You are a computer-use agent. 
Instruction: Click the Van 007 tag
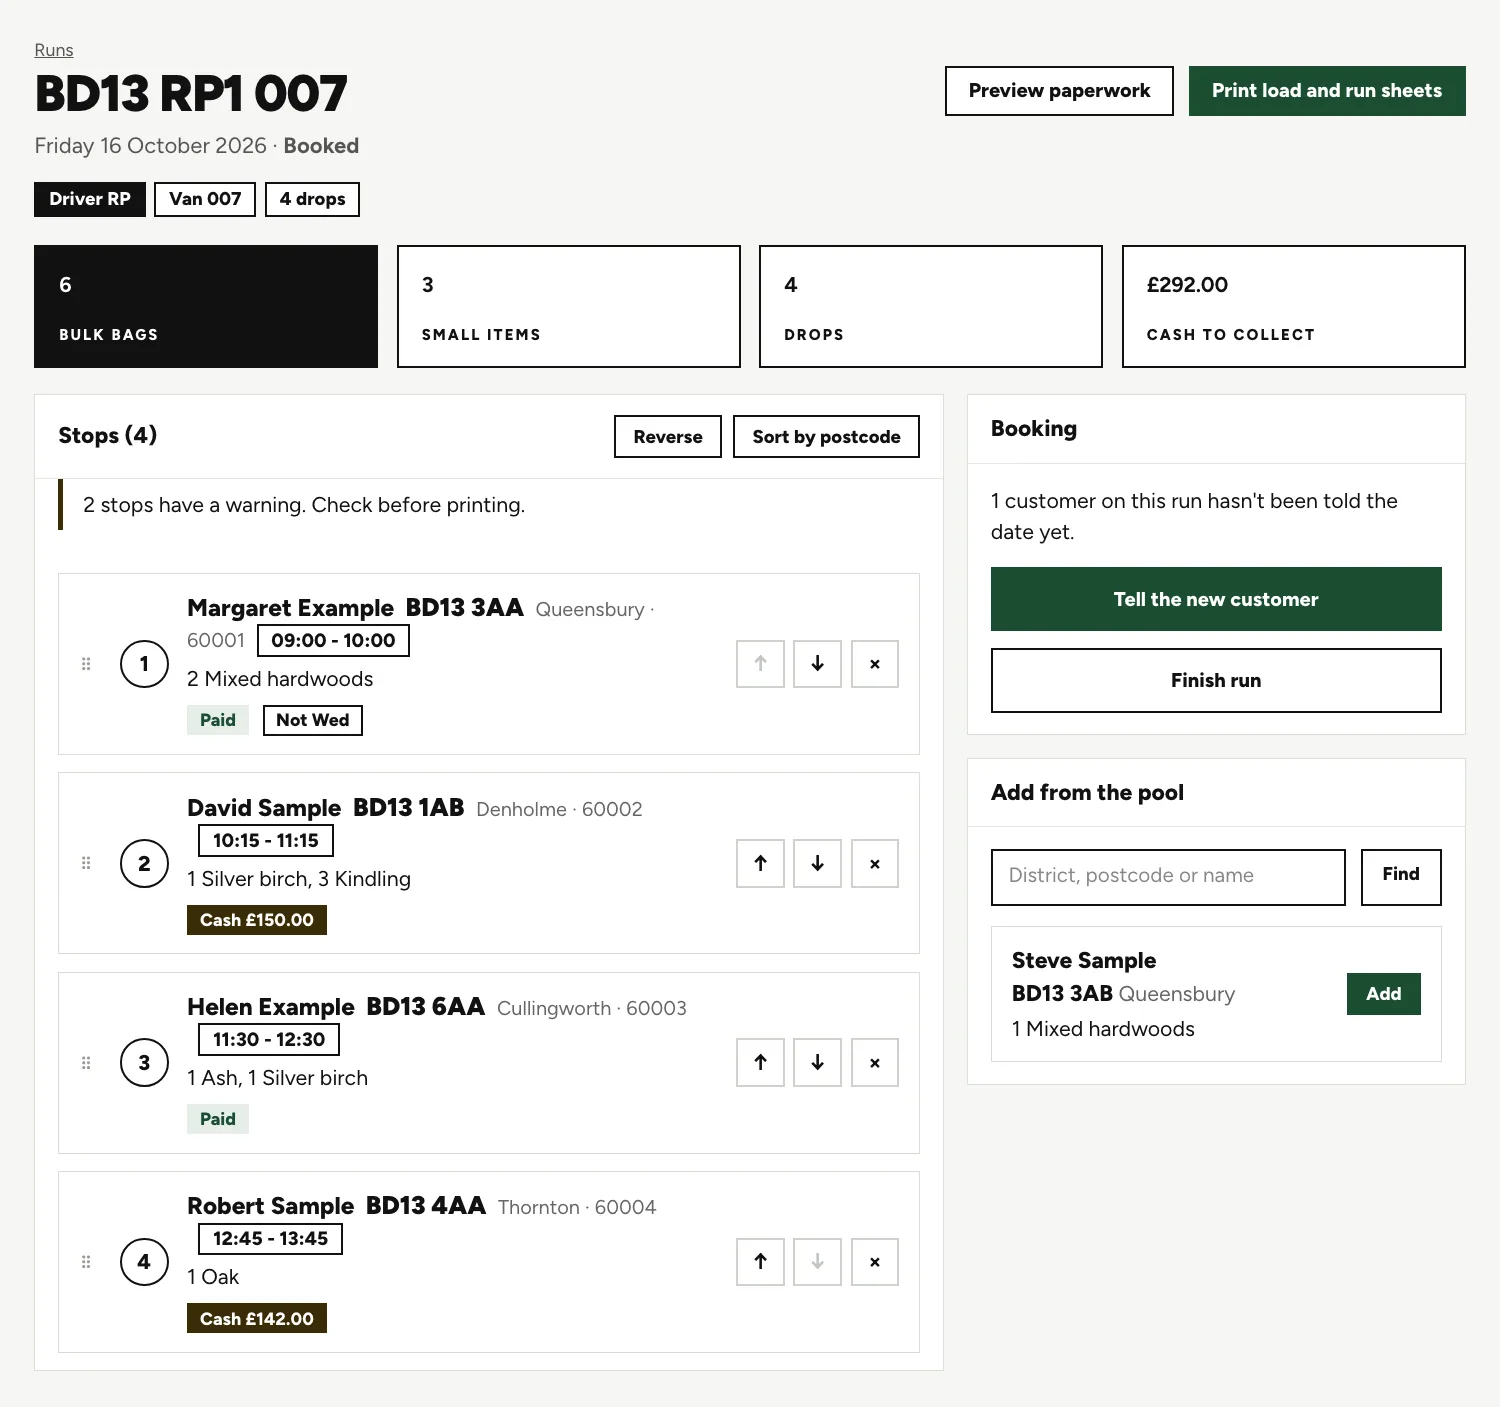205,199
